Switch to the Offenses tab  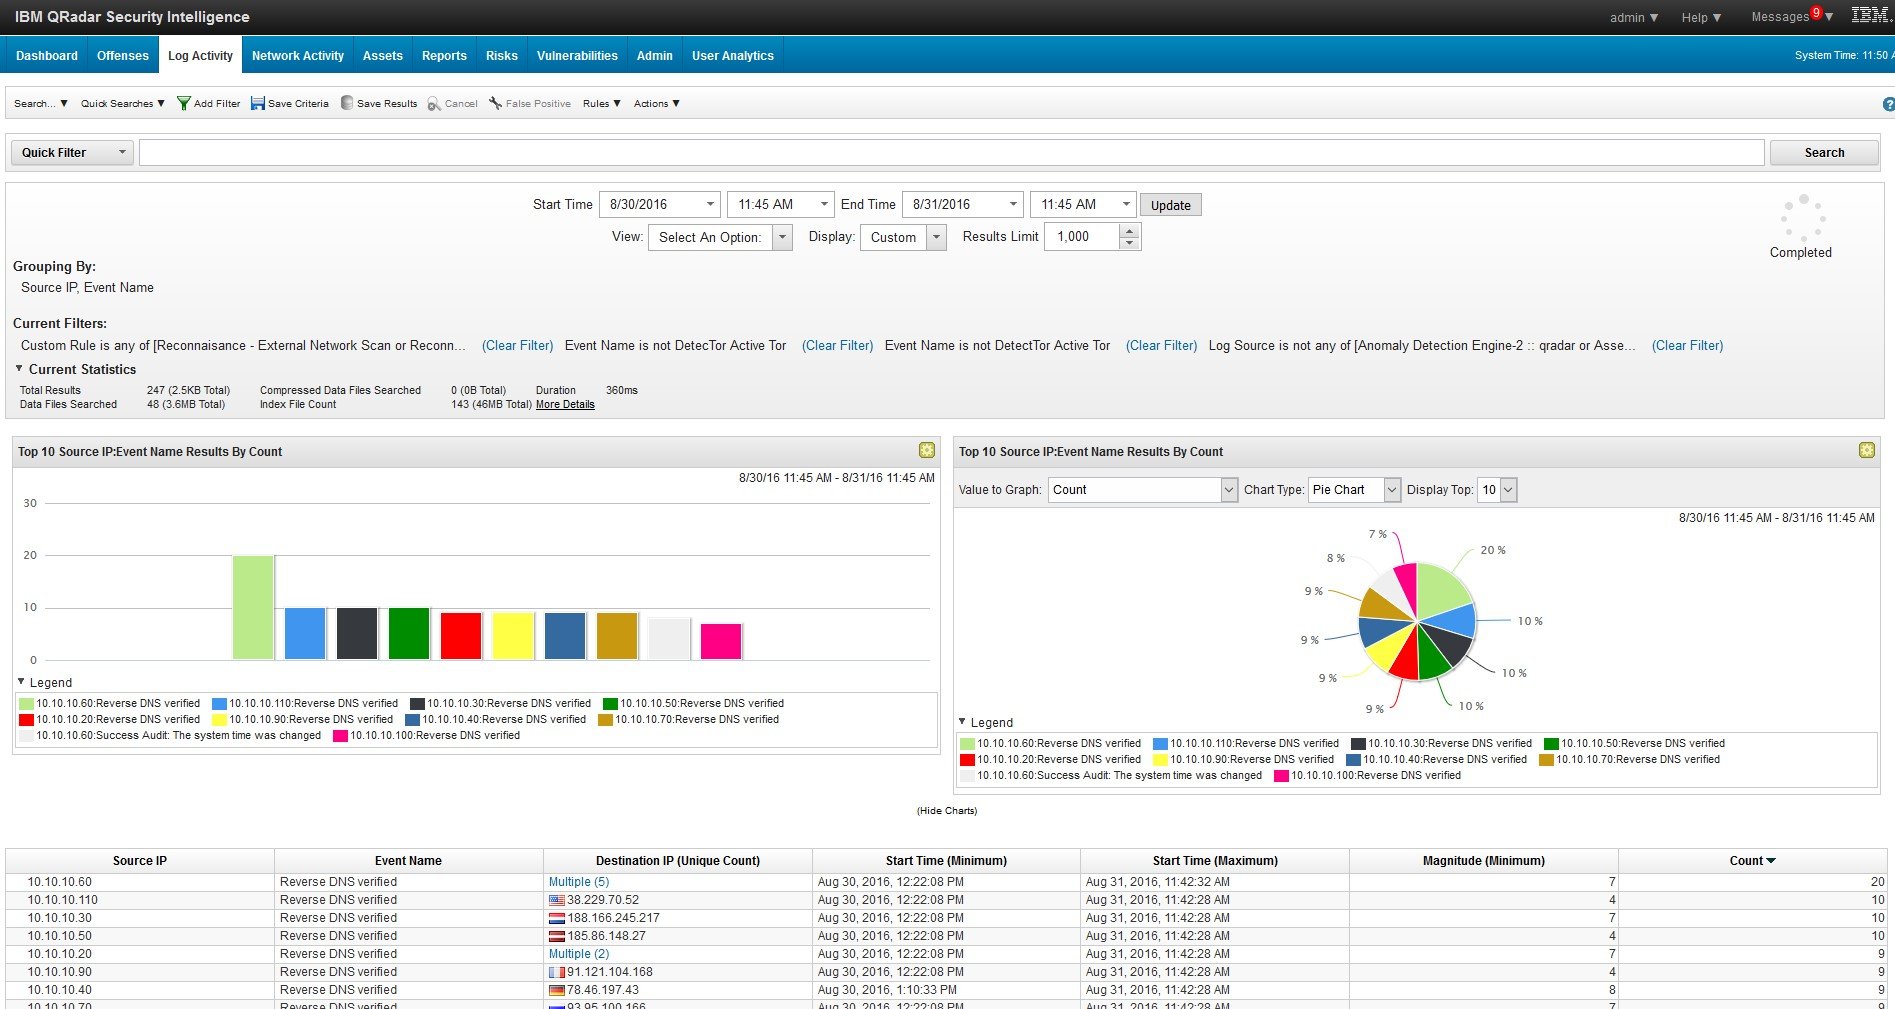click(122, 56)
